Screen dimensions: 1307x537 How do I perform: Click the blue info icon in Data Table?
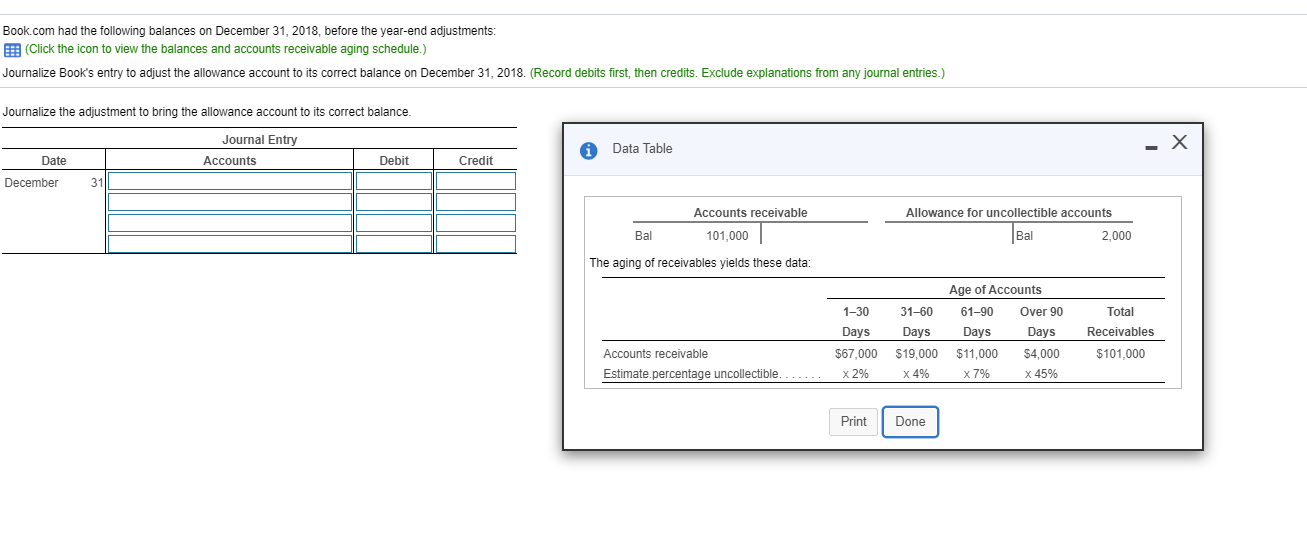pyautogui.click(x=590, y=150)
